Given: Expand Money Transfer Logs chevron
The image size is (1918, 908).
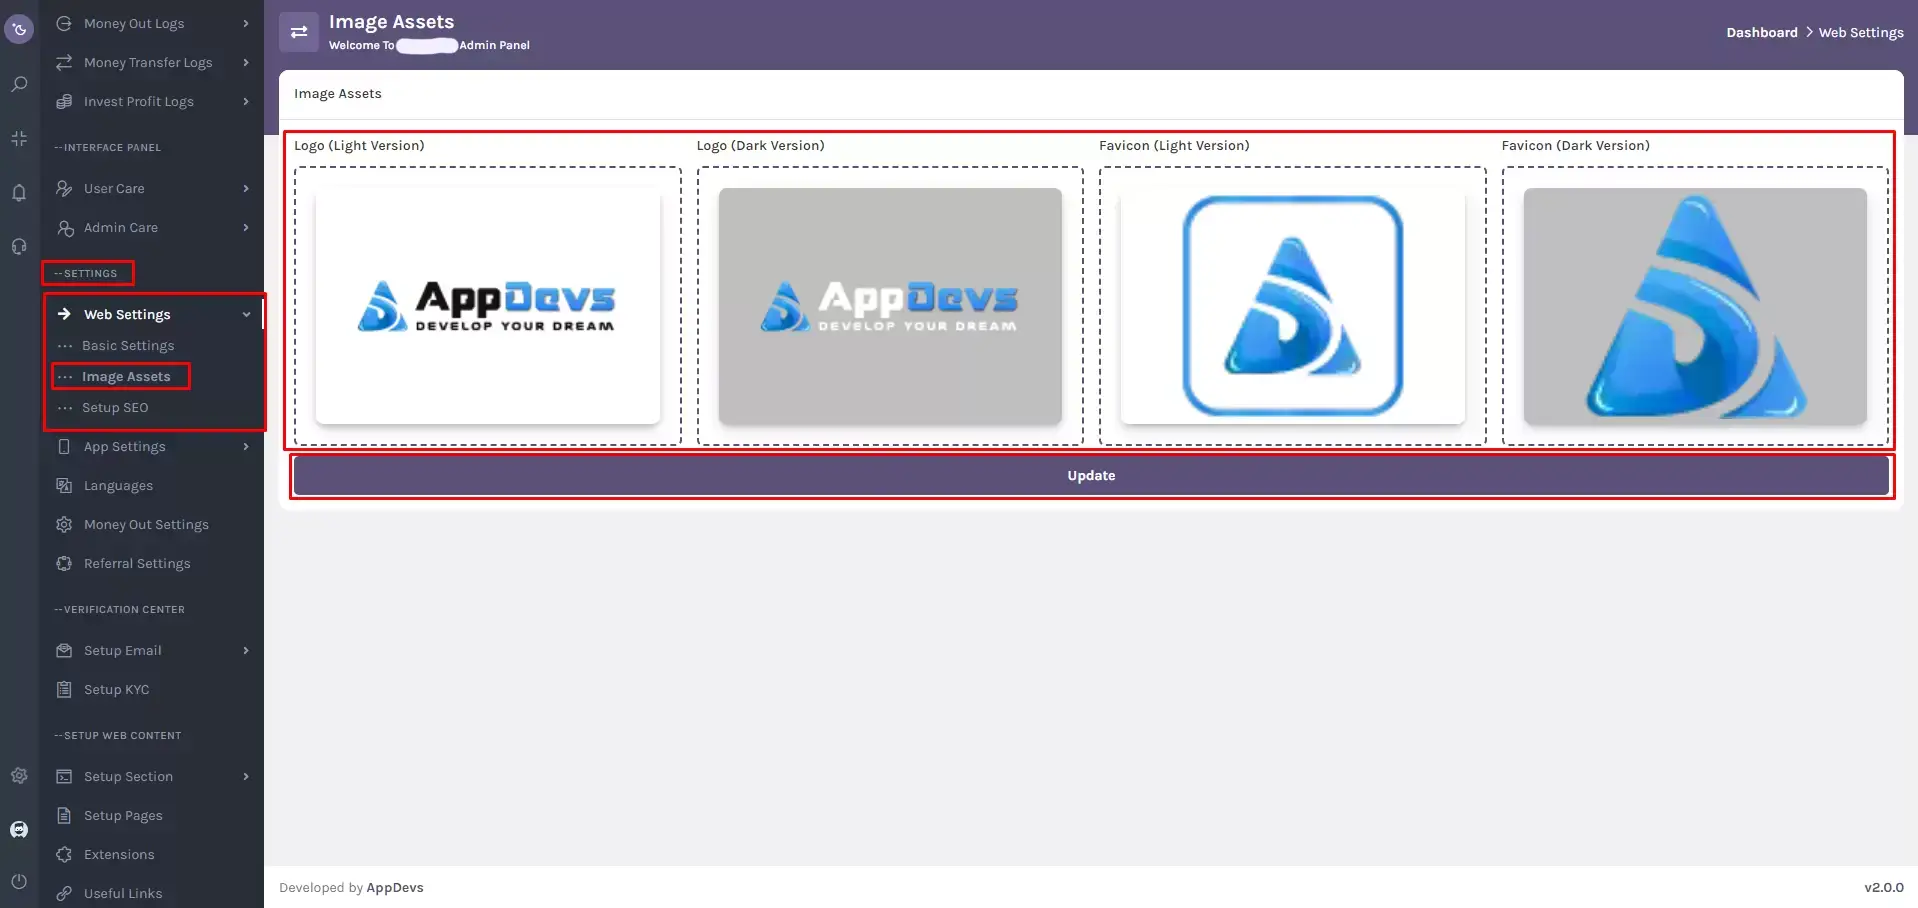Looking at the screenshot, I should [246, 62].
